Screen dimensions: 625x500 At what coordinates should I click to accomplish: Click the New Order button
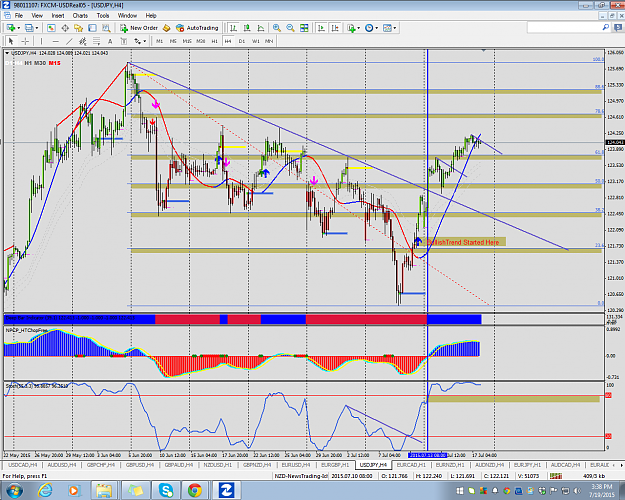139,28
